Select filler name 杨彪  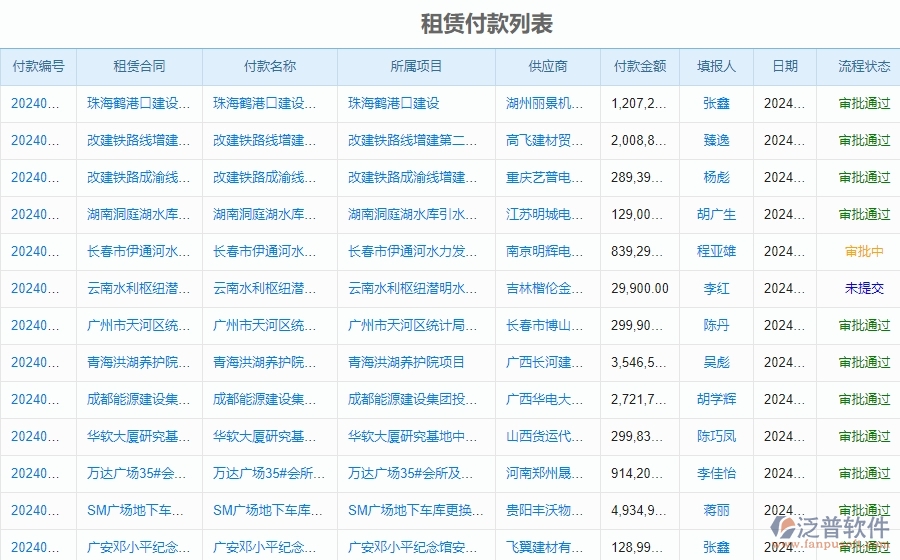pos(716,177)
